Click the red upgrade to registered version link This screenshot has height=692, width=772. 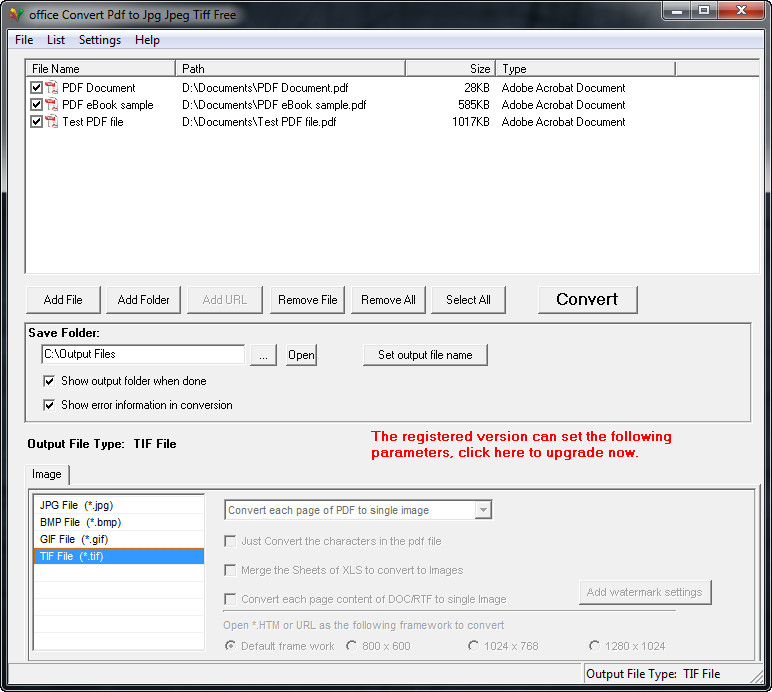(521, 444)
